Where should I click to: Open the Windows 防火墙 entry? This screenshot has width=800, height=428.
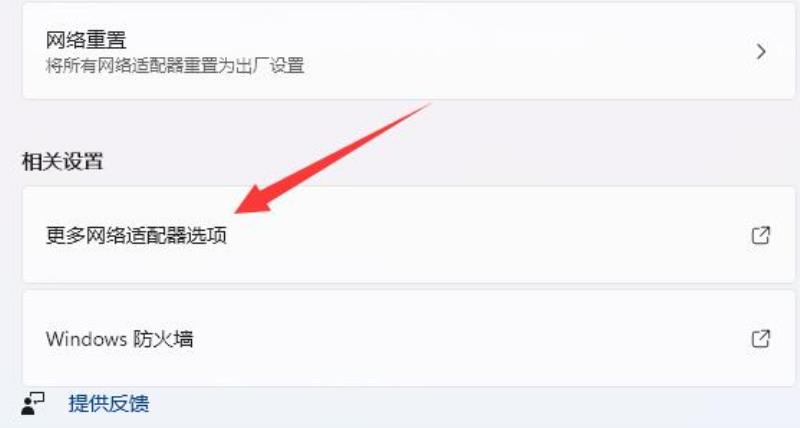pos(409,339)
